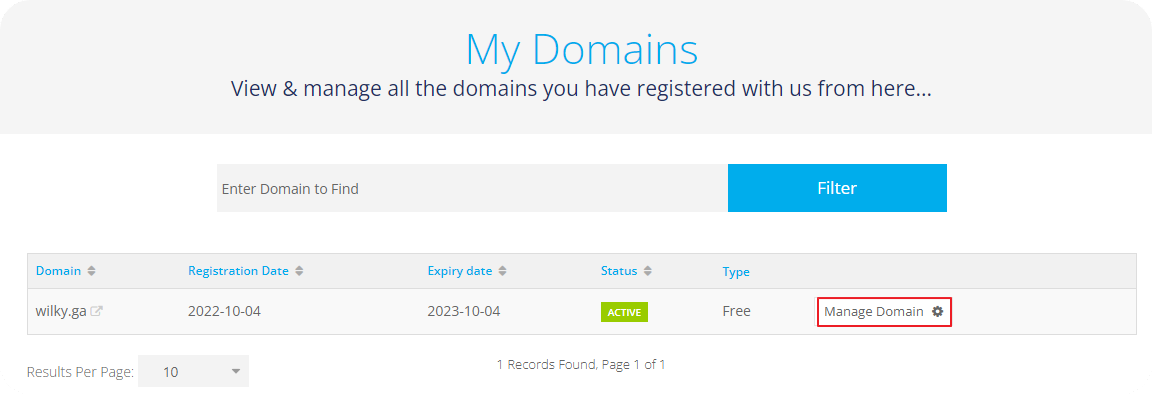The height and width of the screenshot is (394, 1152).
Task: Click the Type column header
Action: pyautogui.click(x=735, y=272)
